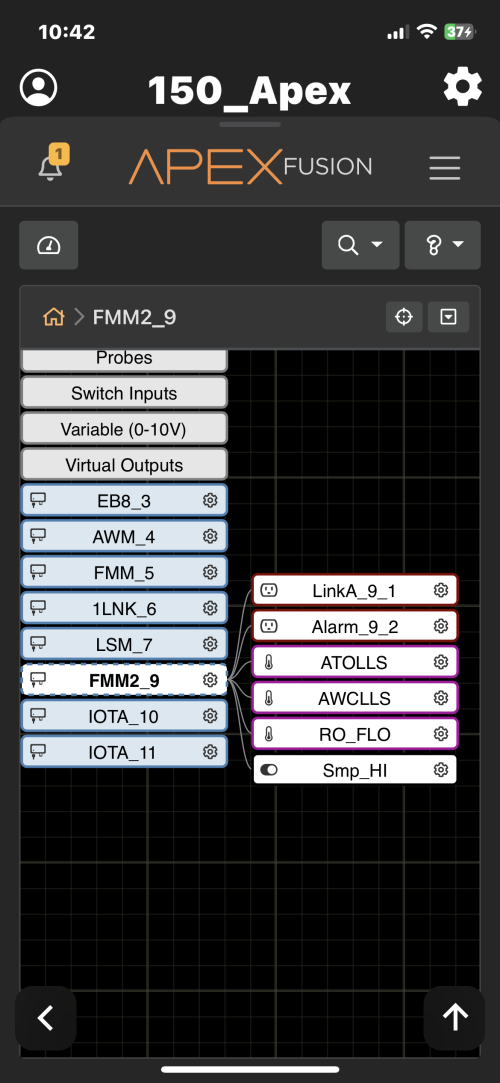Open the search dropdown
Screen dimensions: 500x1083
[x=360, y=245]
